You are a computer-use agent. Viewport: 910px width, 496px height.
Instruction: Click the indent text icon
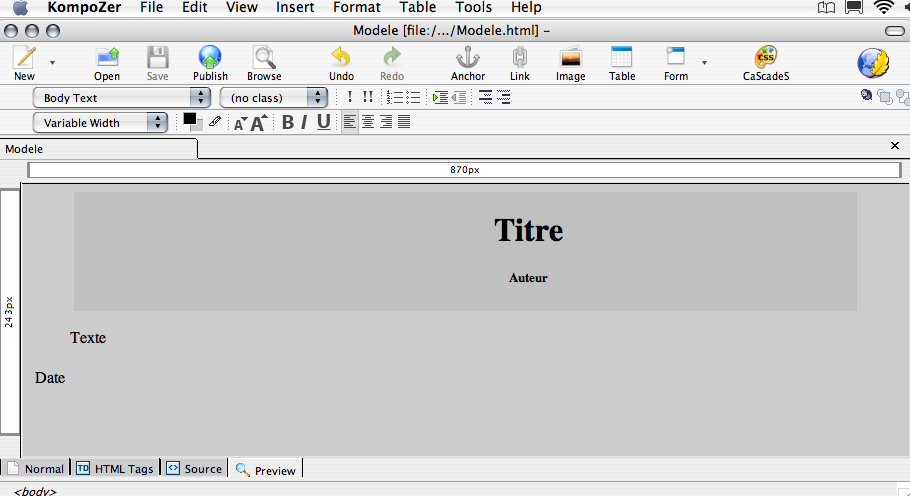pos(440,97)
